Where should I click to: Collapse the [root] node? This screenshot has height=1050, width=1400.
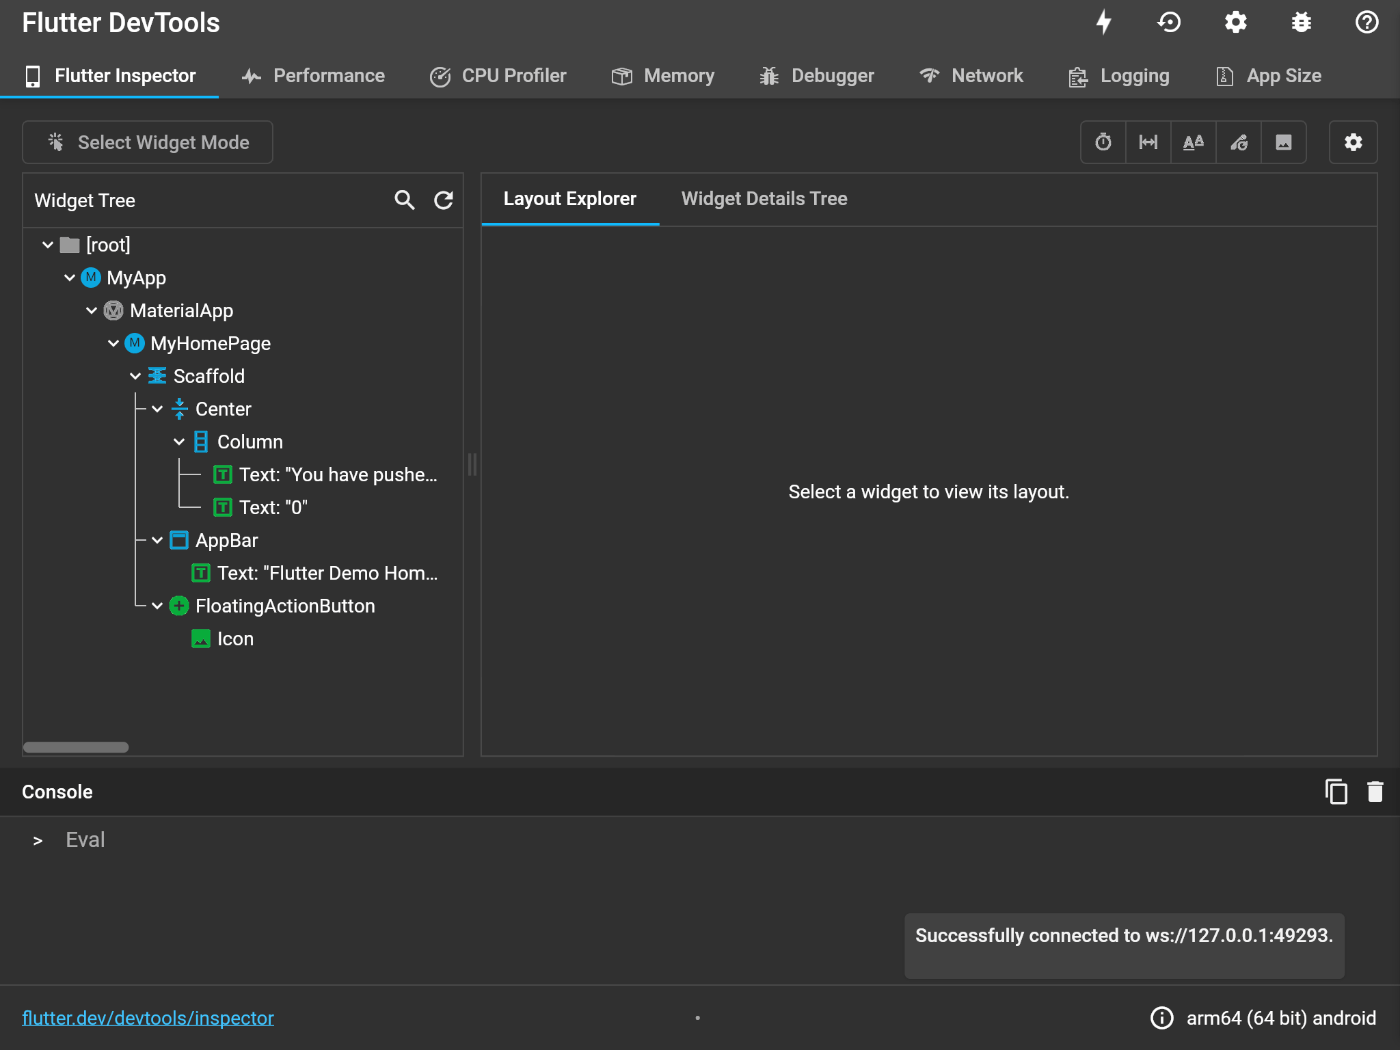point(47,245)
